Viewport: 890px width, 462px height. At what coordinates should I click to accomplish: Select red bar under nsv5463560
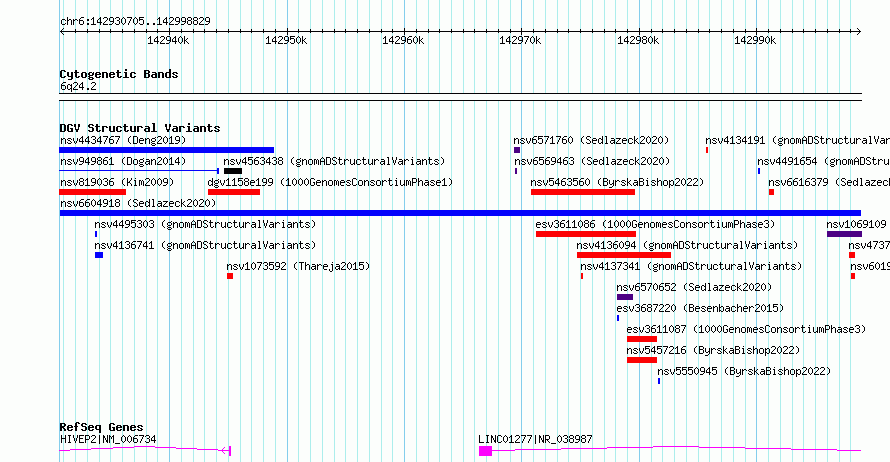(x=583, y=192)
